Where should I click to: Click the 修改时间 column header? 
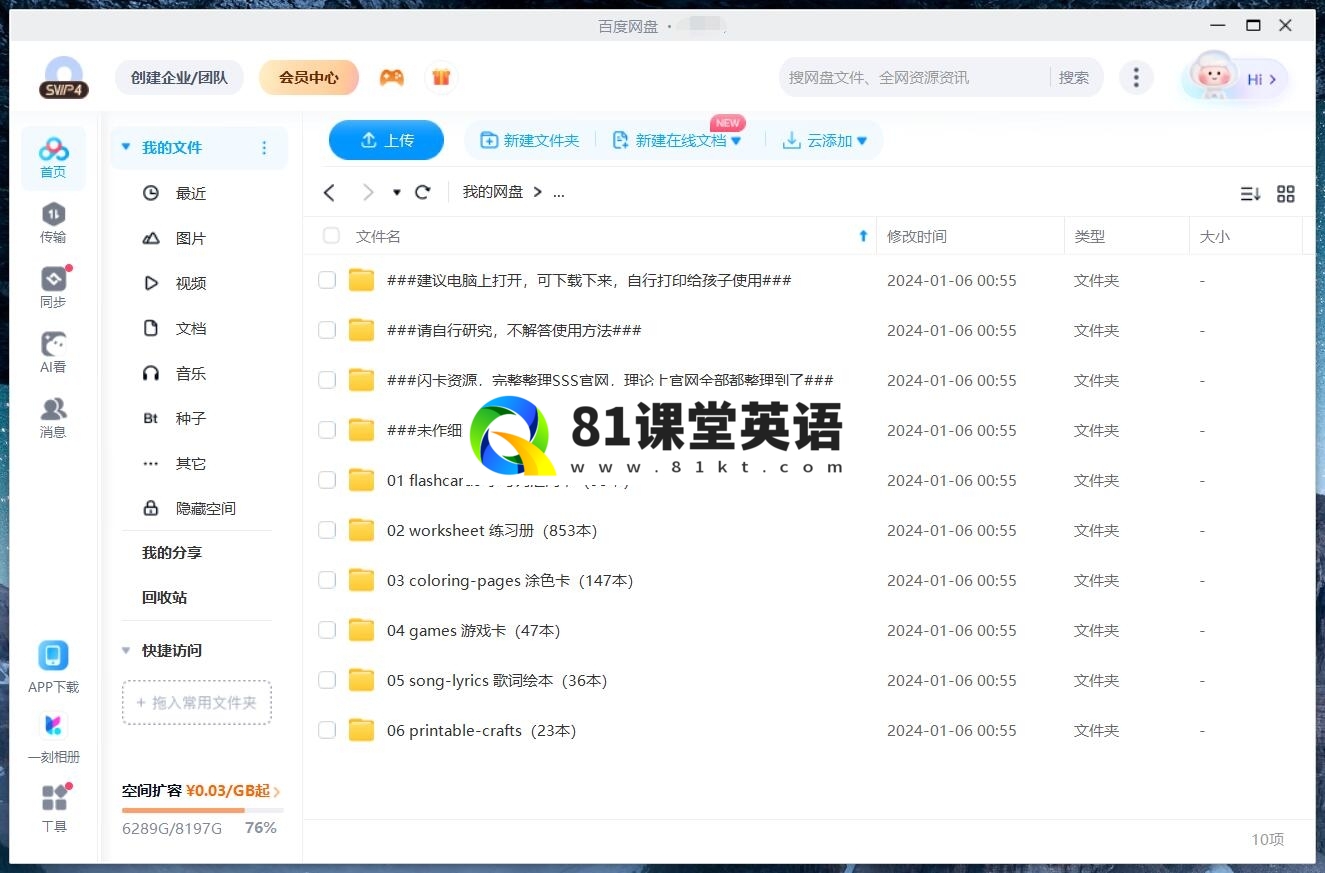click(970, 236)
